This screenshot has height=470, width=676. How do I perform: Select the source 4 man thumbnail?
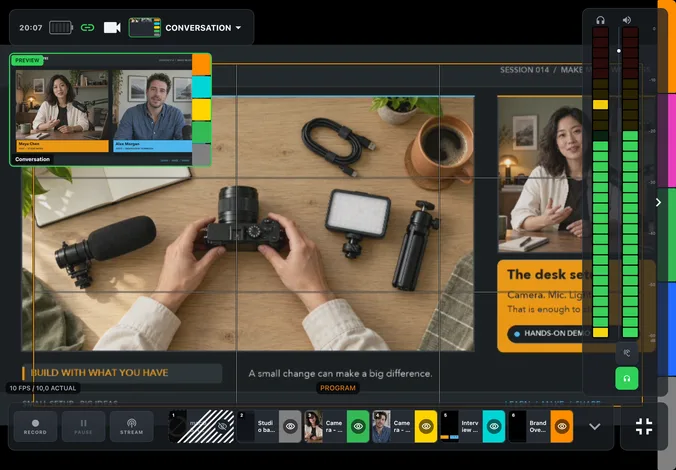pyautogui.click(x=381, y=426)
